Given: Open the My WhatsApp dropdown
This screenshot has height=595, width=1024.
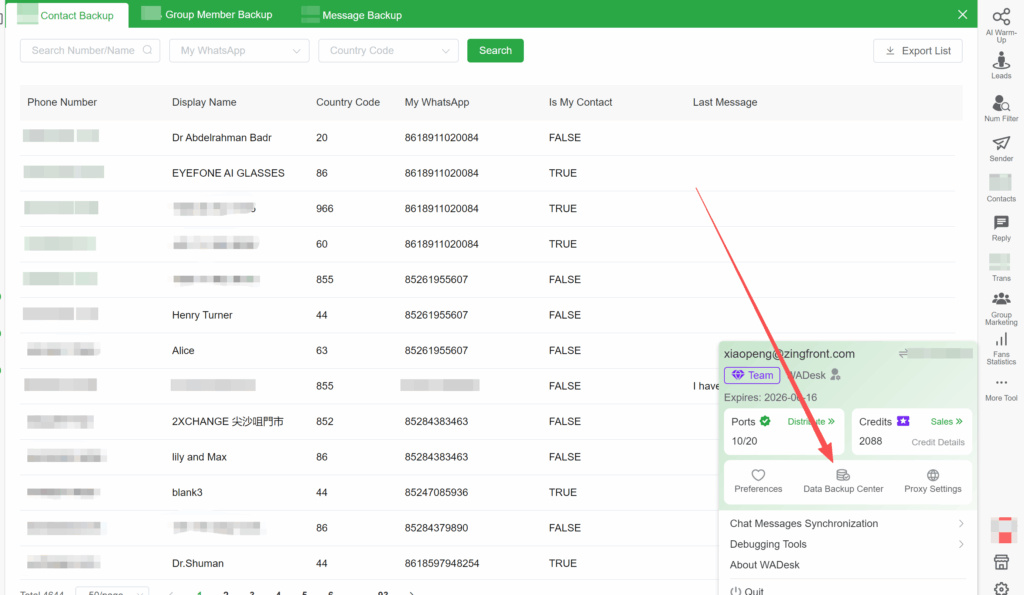Looking at the screenshot, I should click(x=239, y=50).
